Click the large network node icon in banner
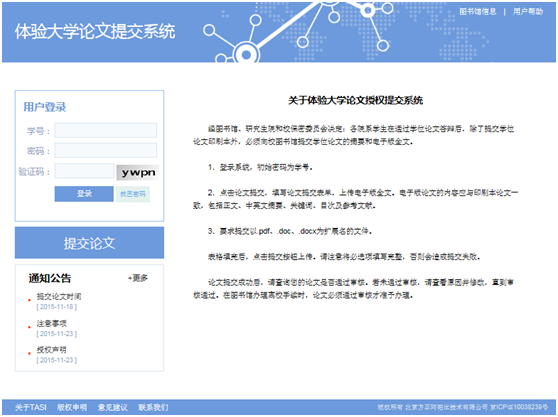 [x=246, y=54]
